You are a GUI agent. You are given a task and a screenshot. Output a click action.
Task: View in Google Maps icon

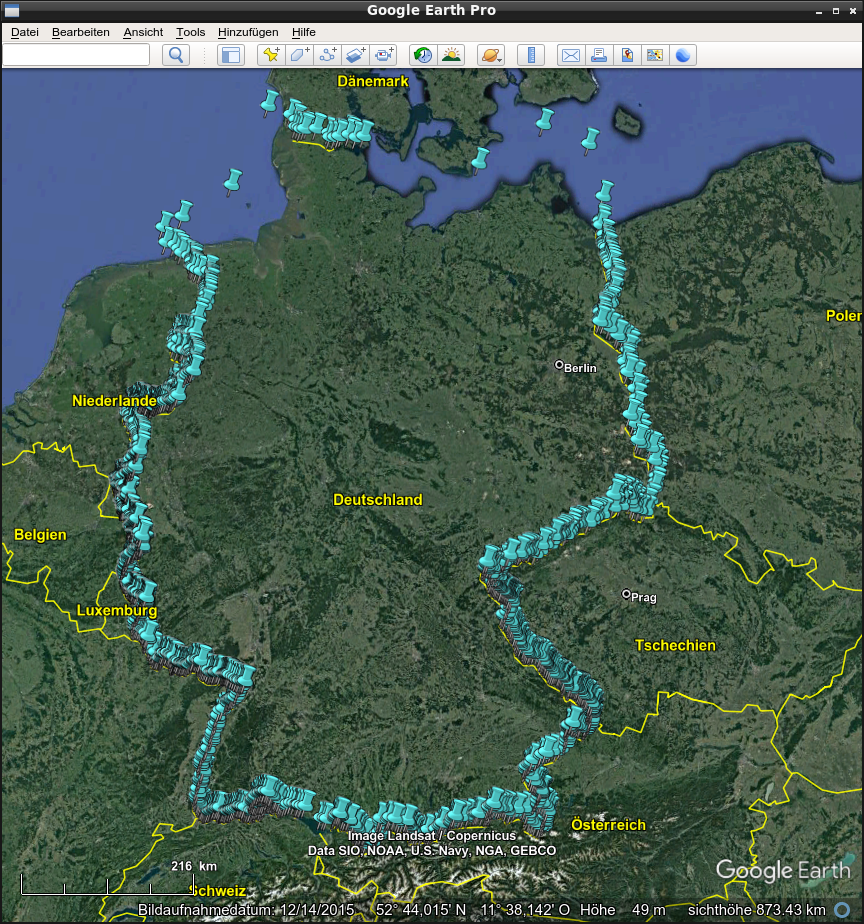click(x=655, y=55)
